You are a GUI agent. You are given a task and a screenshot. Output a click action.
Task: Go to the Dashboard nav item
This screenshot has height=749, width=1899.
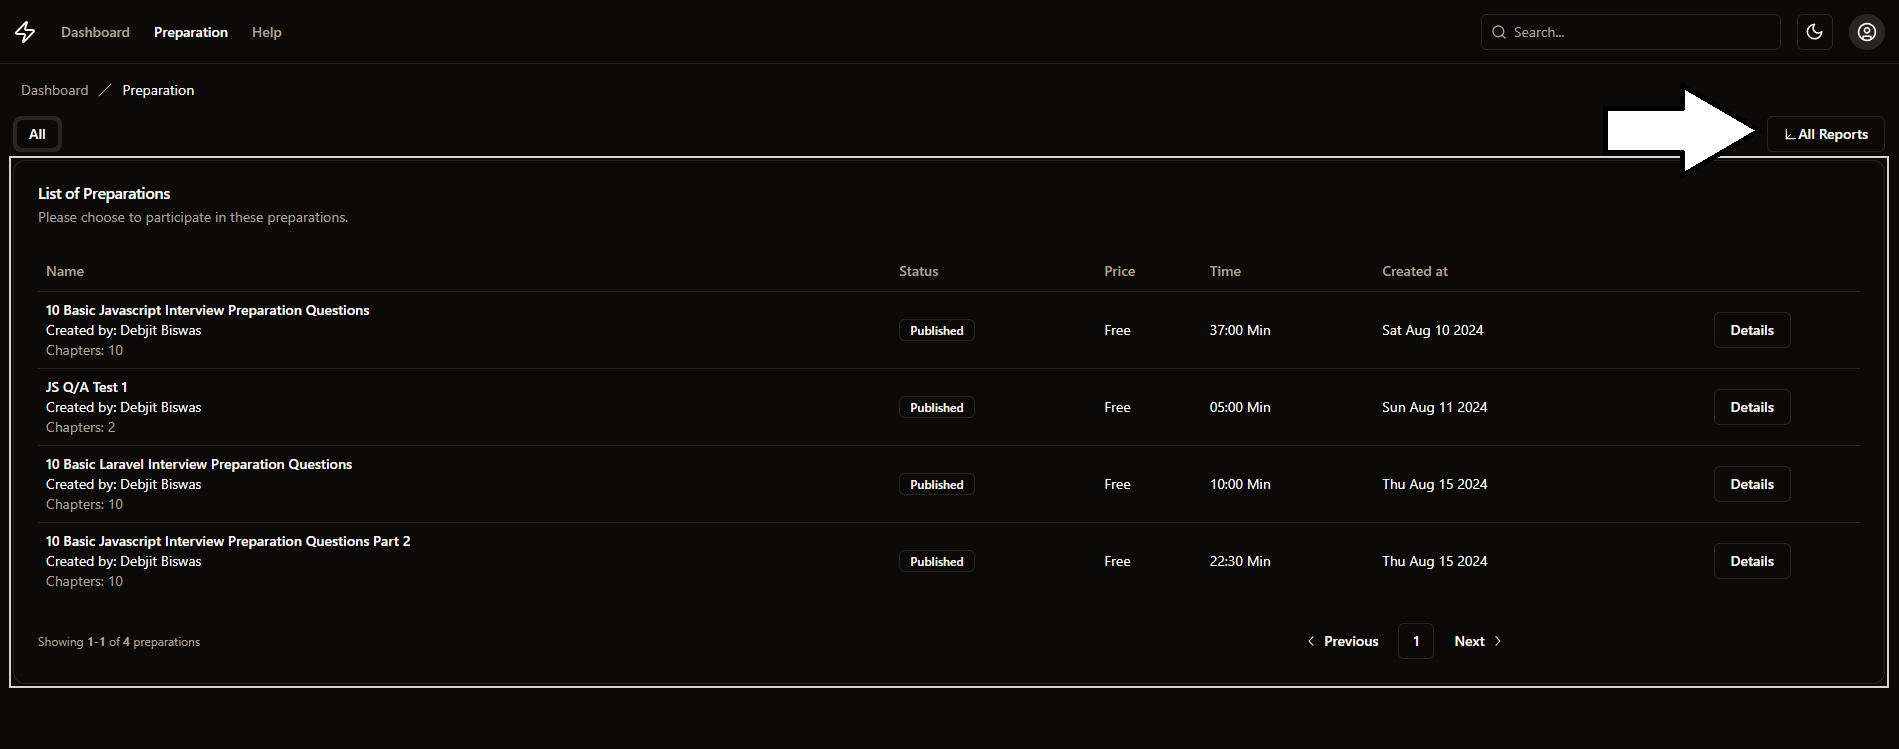tap(95, 32)
